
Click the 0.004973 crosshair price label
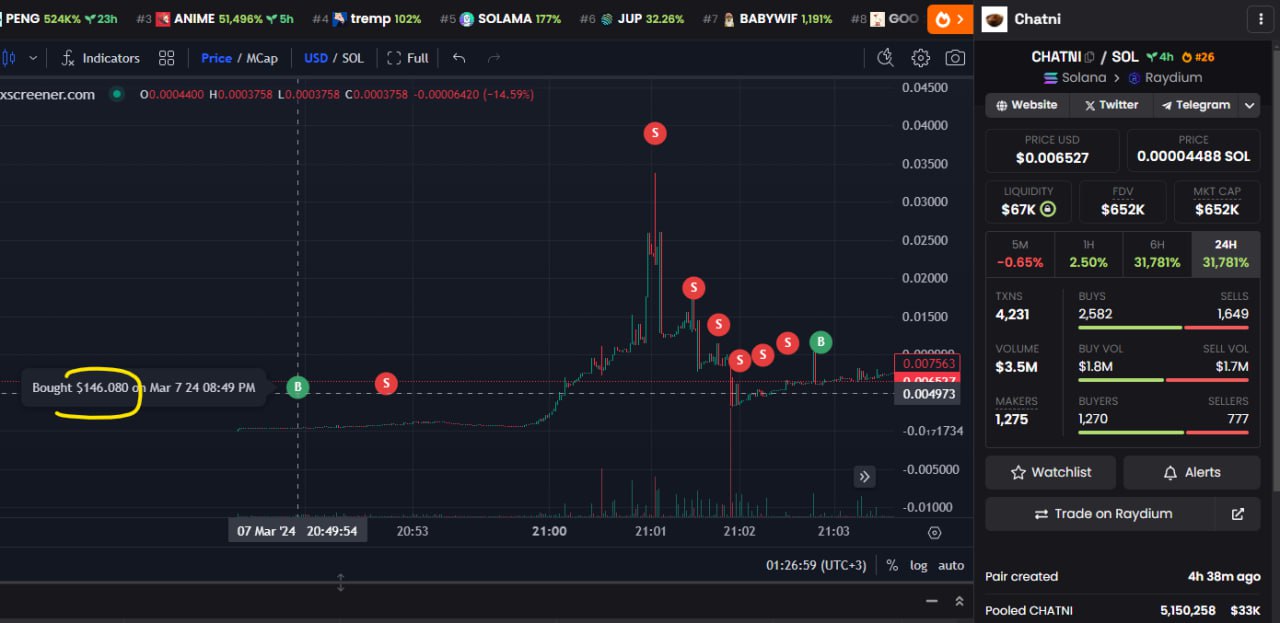(927, 394)
